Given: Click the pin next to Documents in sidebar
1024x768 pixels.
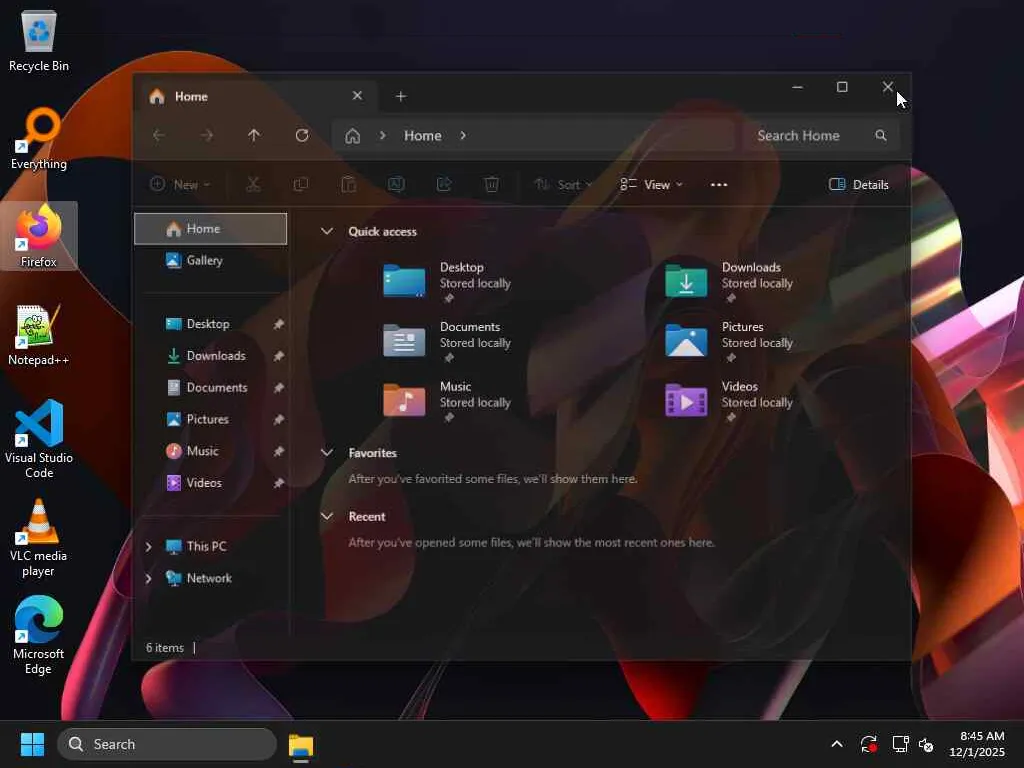Looking at the screenshot, I should click(x=278, y=388).
